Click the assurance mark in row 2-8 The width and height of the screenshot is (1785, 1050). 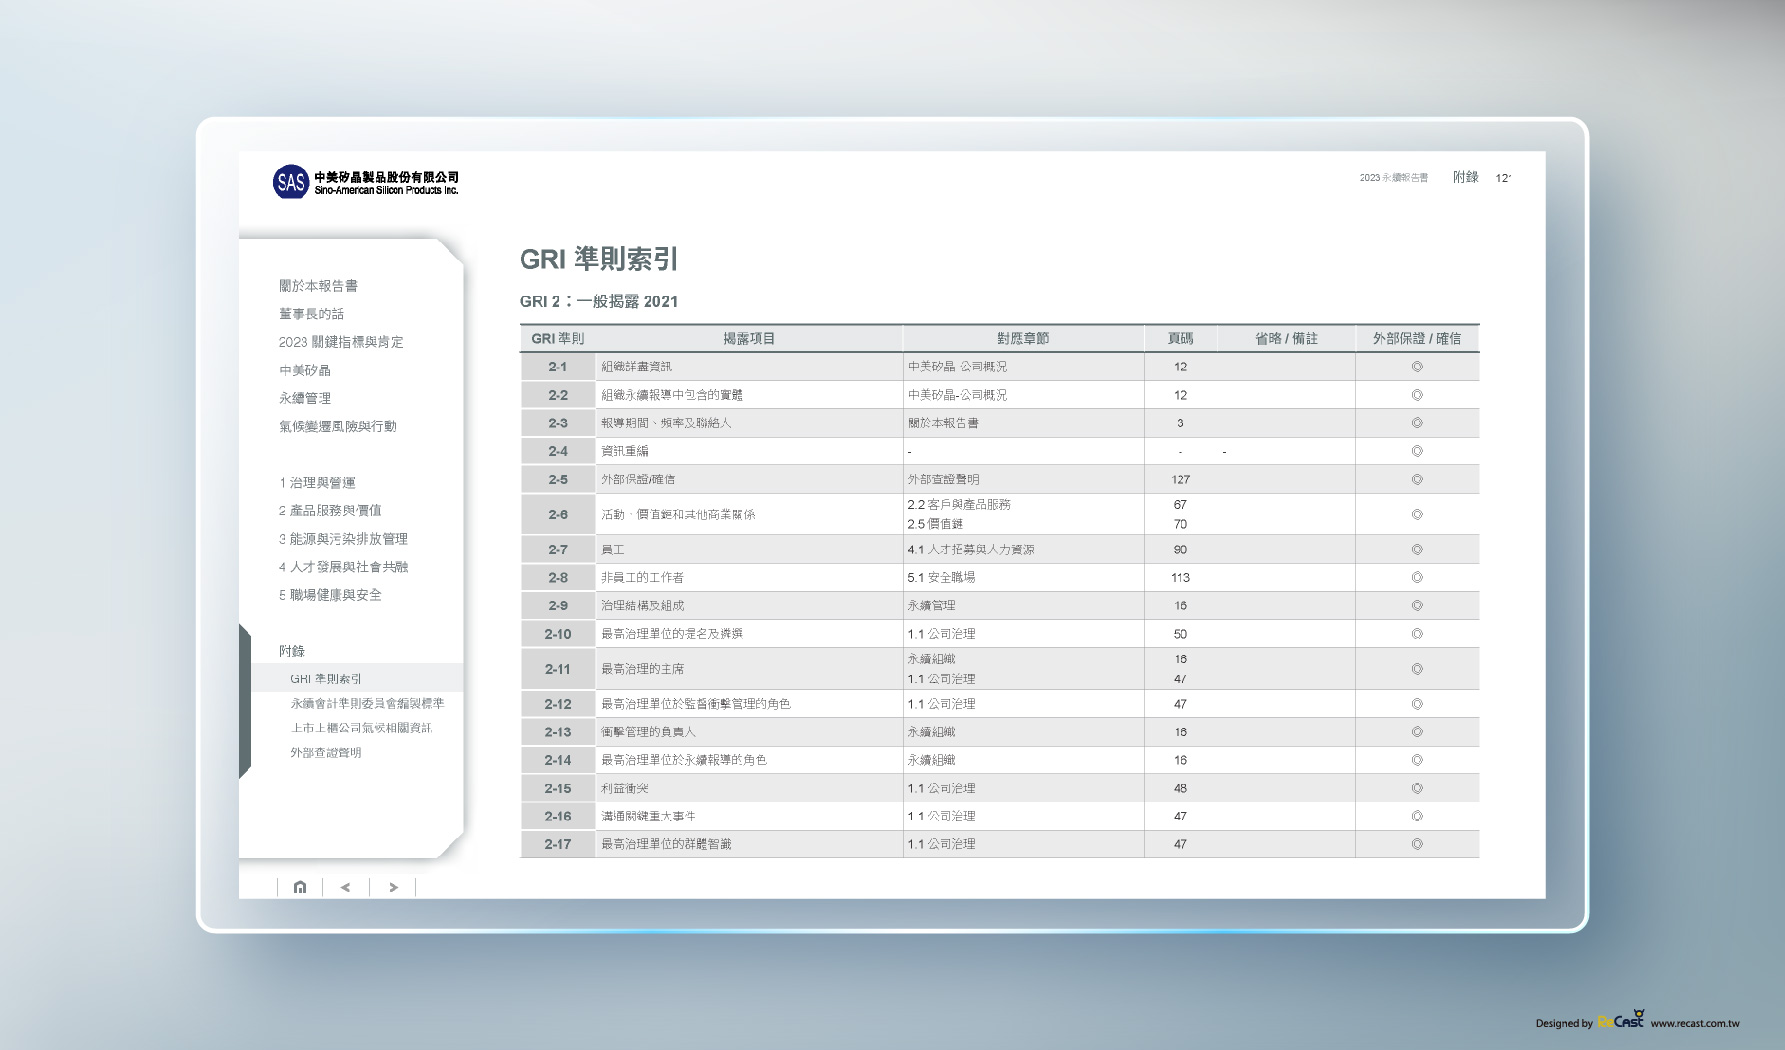click(x=1417, y=578)
